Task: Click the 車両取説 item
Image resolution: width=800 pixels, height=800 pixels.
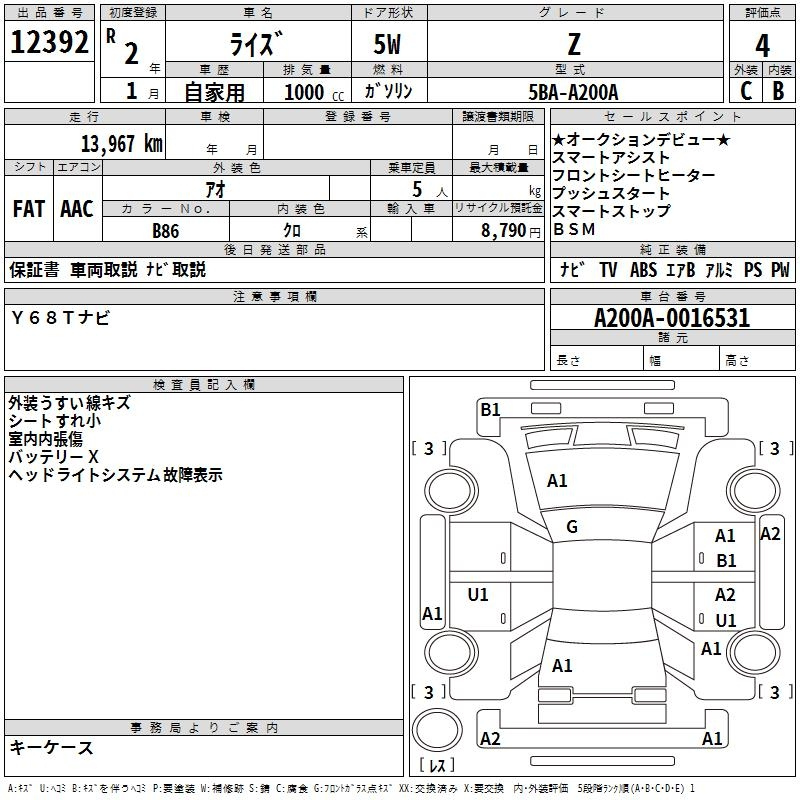Action: tap(104, 269)
